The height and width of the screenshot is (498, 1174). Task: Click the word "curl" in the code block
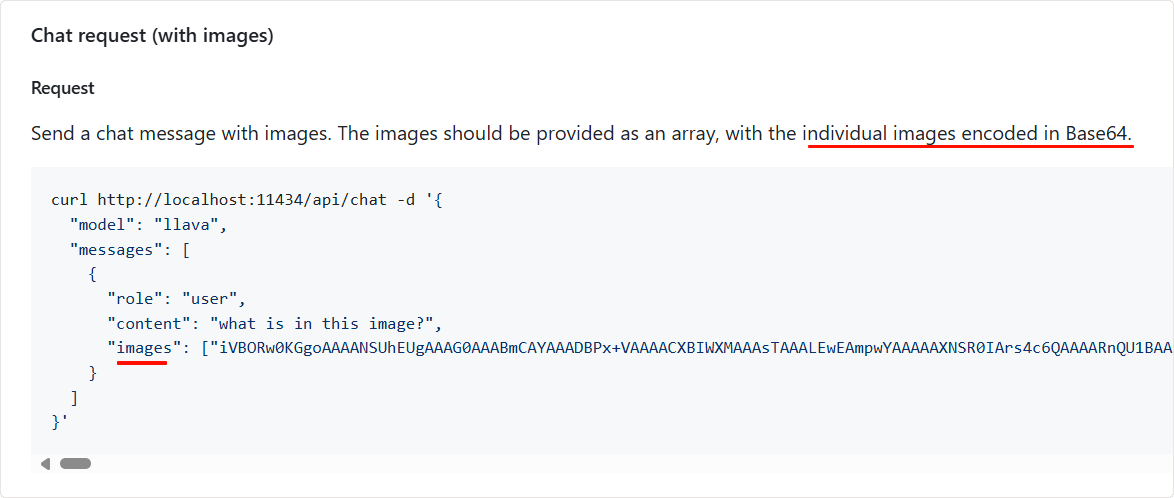69,200
